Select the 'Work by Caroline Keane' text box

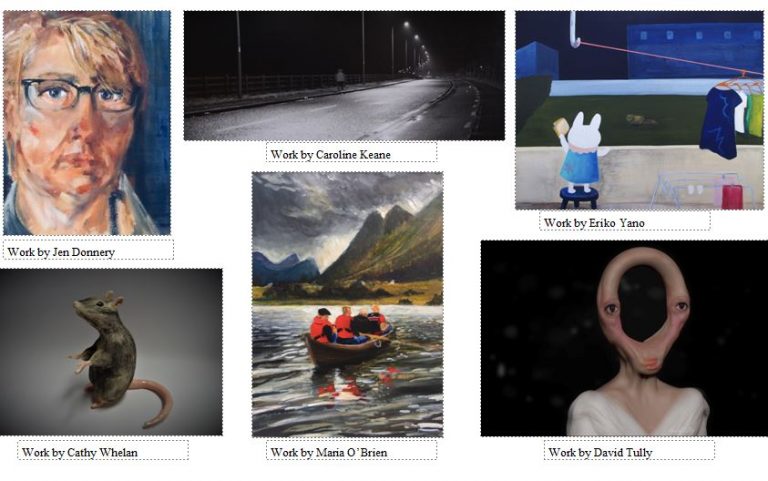click(x=351, y=152)
